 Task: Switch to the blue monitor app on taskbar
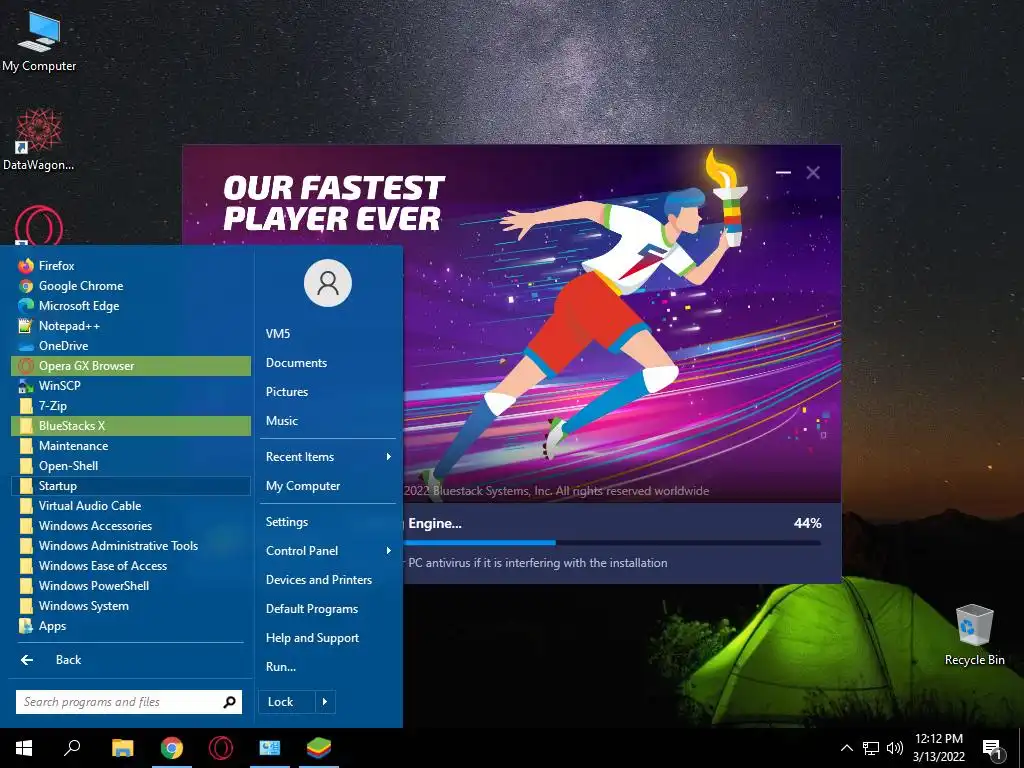click(270, 748)
